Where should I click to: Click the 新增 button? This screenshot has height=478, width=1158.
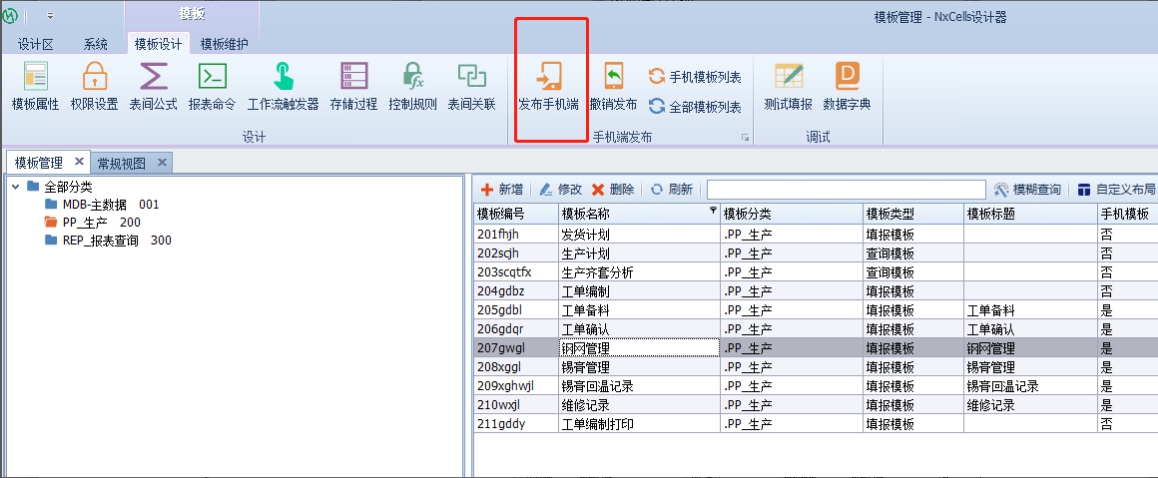click(502, 189)
